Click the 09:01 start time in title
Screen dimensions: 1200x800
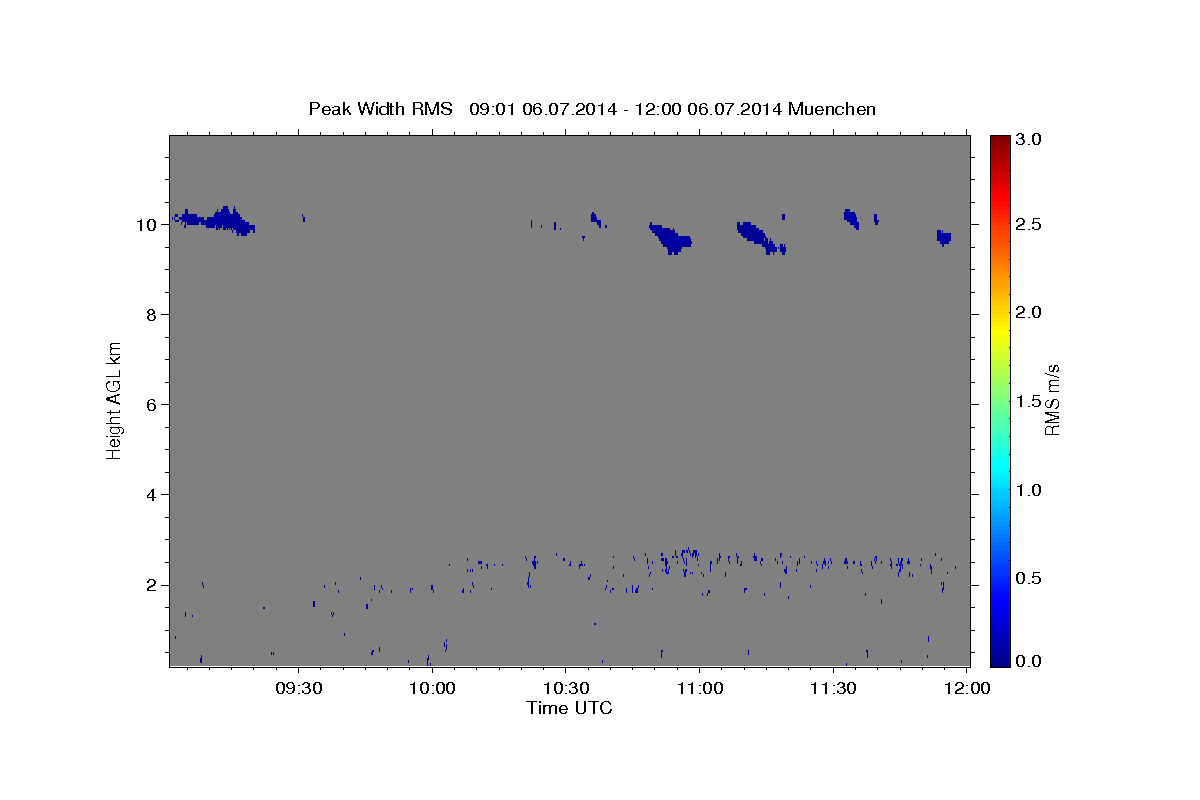[x=492, y=109]
